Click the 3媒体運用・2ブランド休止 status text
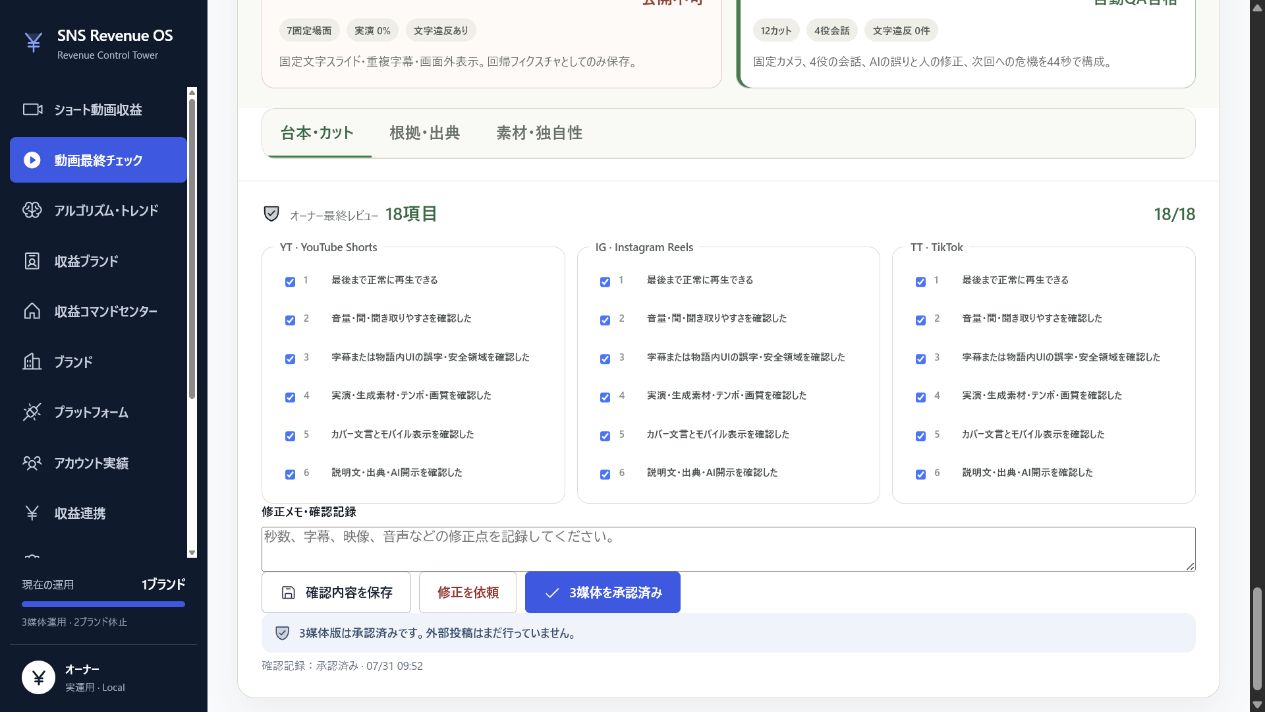1265x712 pixels. click(75, 622)
